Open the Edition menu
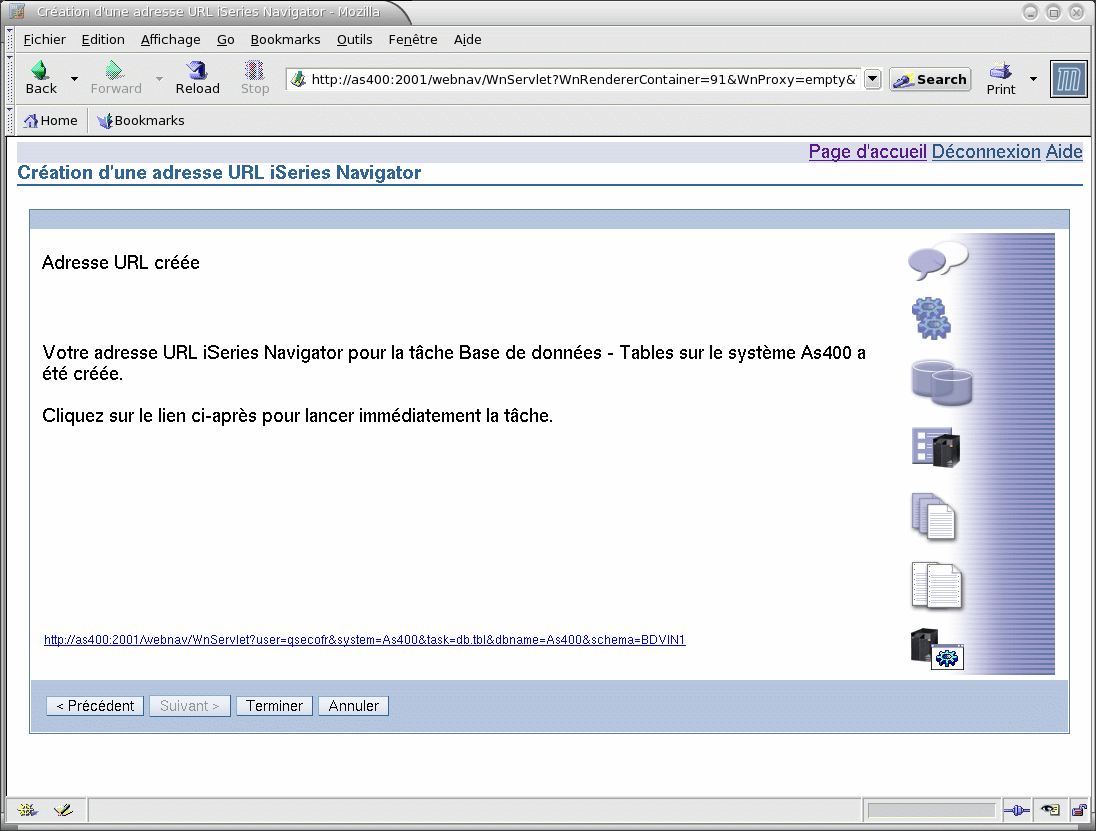The image size is (1096, 831). coord(103,40)
